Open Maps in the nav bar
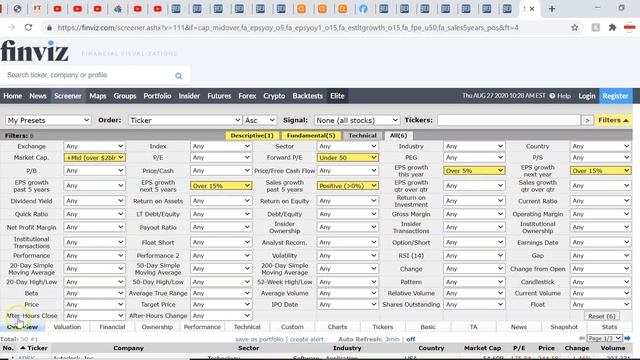This screenshot has width=640, height=360. click(x=98, y=96)
